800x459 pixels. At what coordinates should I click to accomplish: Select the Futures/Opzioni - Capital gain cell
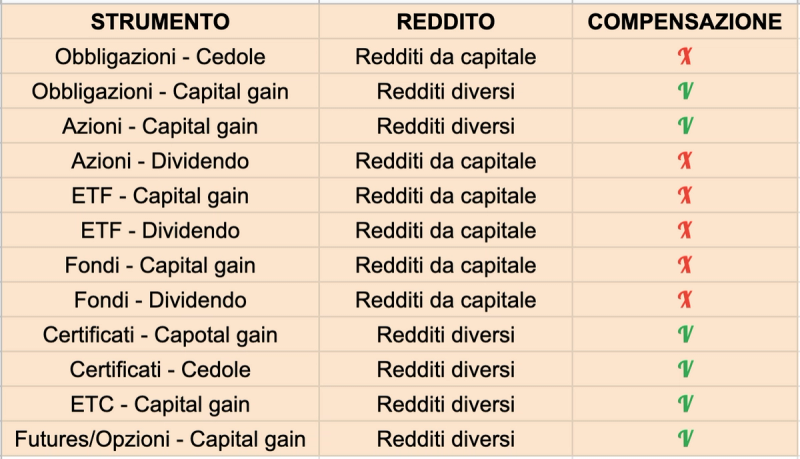click(160, 439)
